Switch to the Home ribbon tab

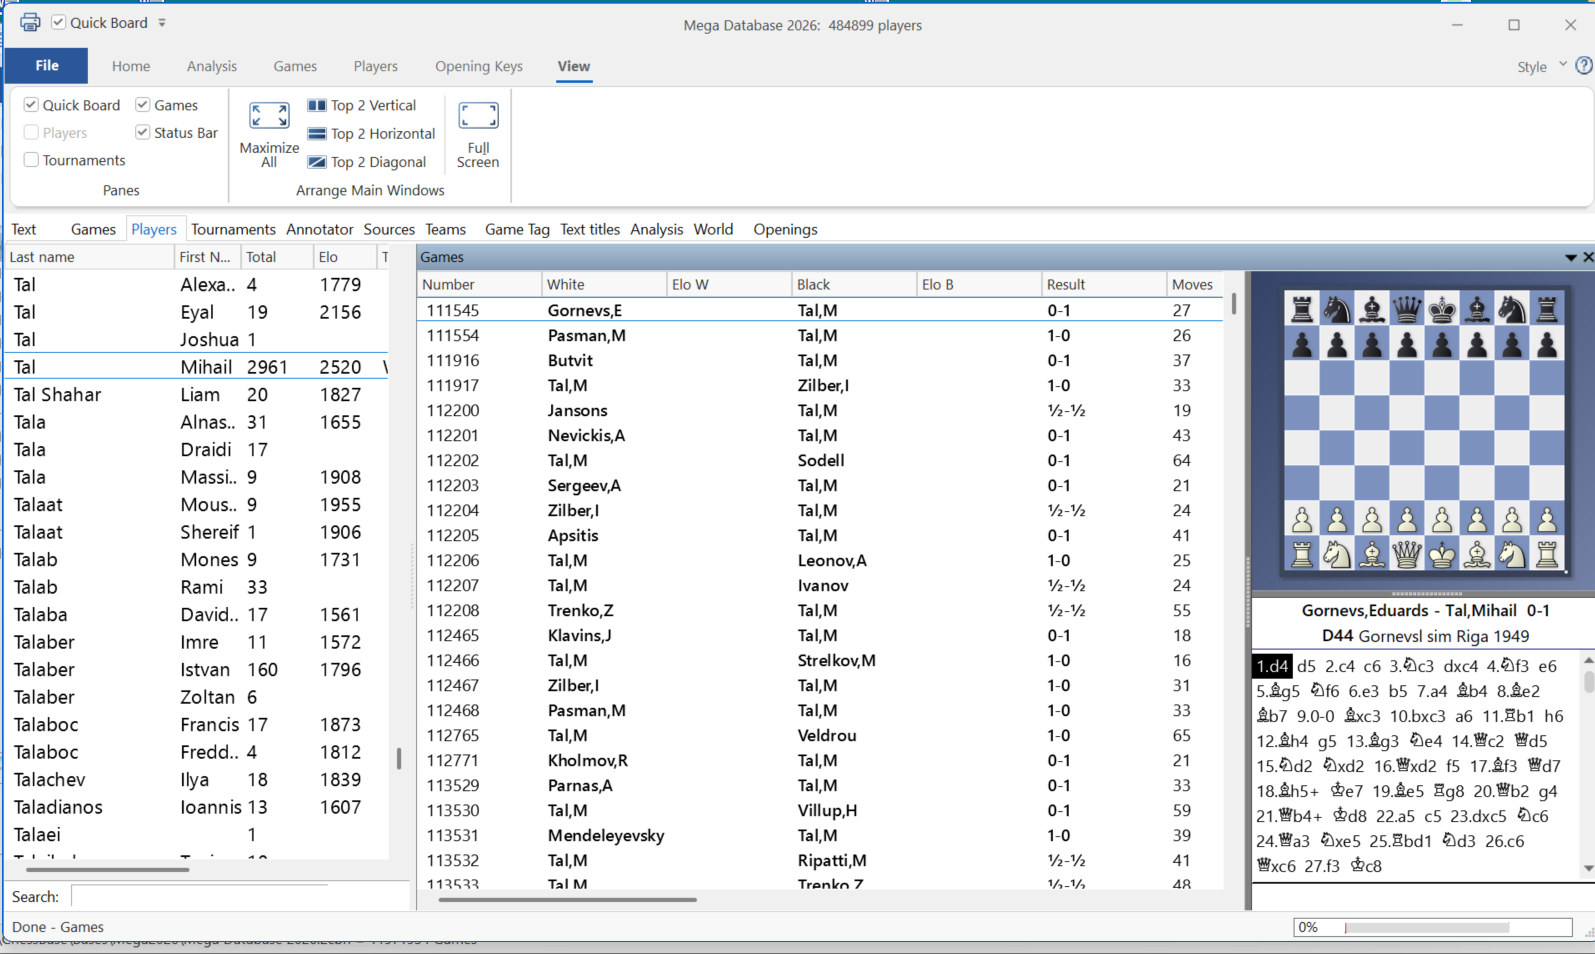click(x=131, y=66)
